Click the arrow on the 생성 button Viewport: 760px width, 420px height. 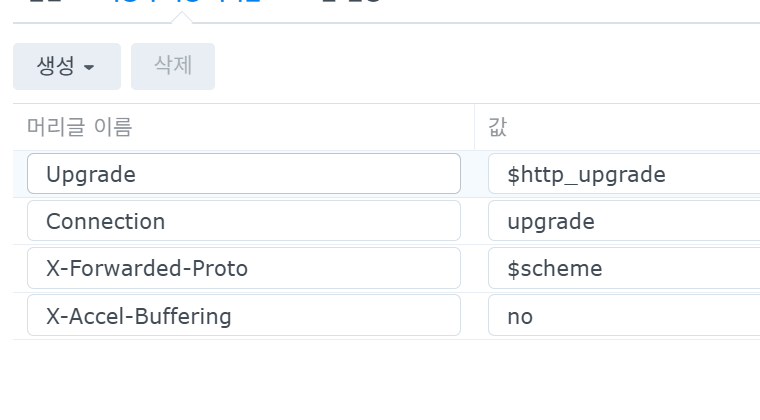(x=90, y=67)
